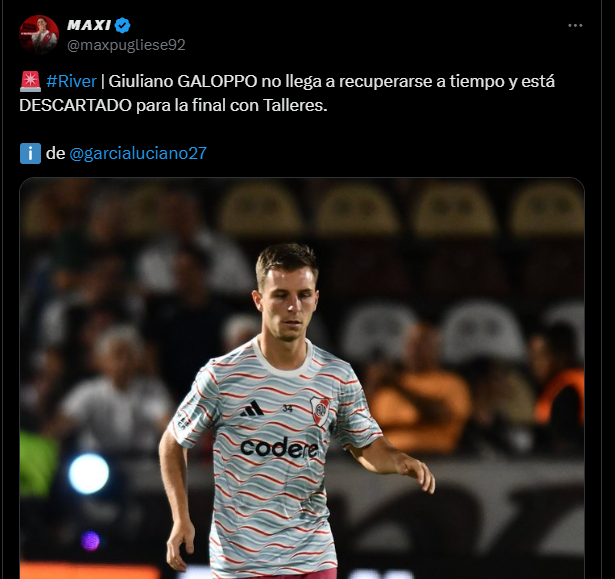
Task: Click the Codere sponsor text on jersey
Action: [279, 447]
